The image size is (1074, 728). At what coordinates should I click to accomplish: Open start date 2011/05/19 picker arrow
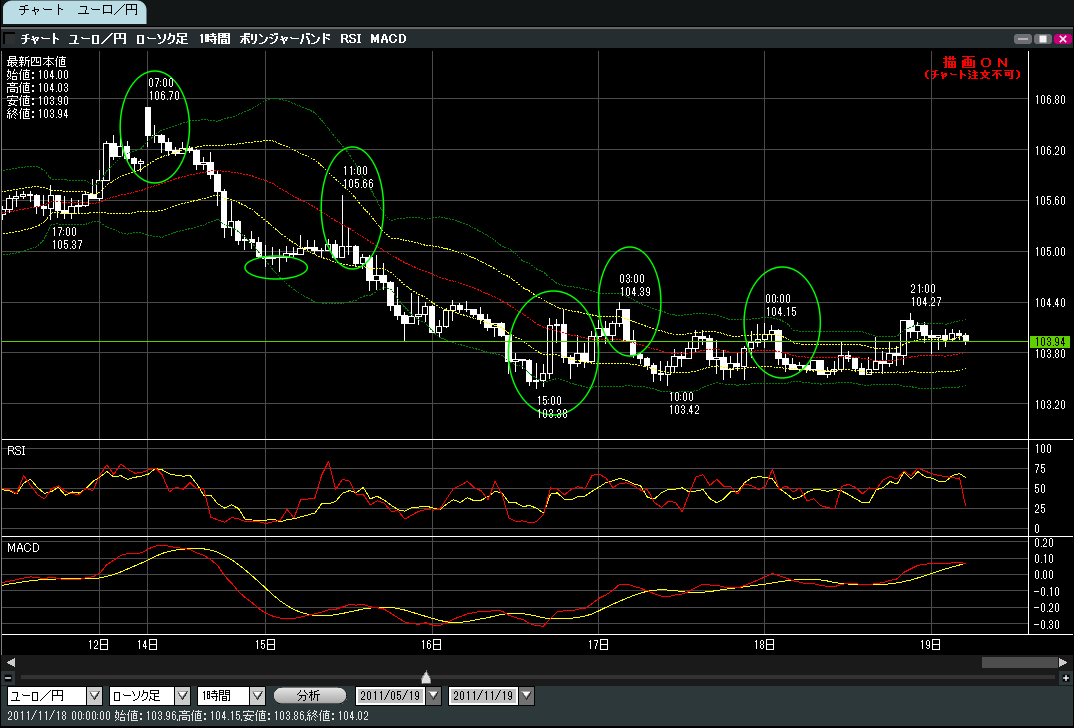coord(434,695)
